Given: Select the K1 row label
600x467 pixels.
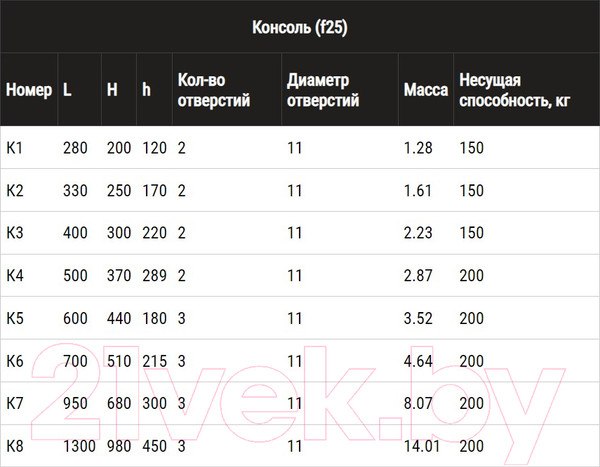Looking at the screenshot, I should [x=15, y=149].
